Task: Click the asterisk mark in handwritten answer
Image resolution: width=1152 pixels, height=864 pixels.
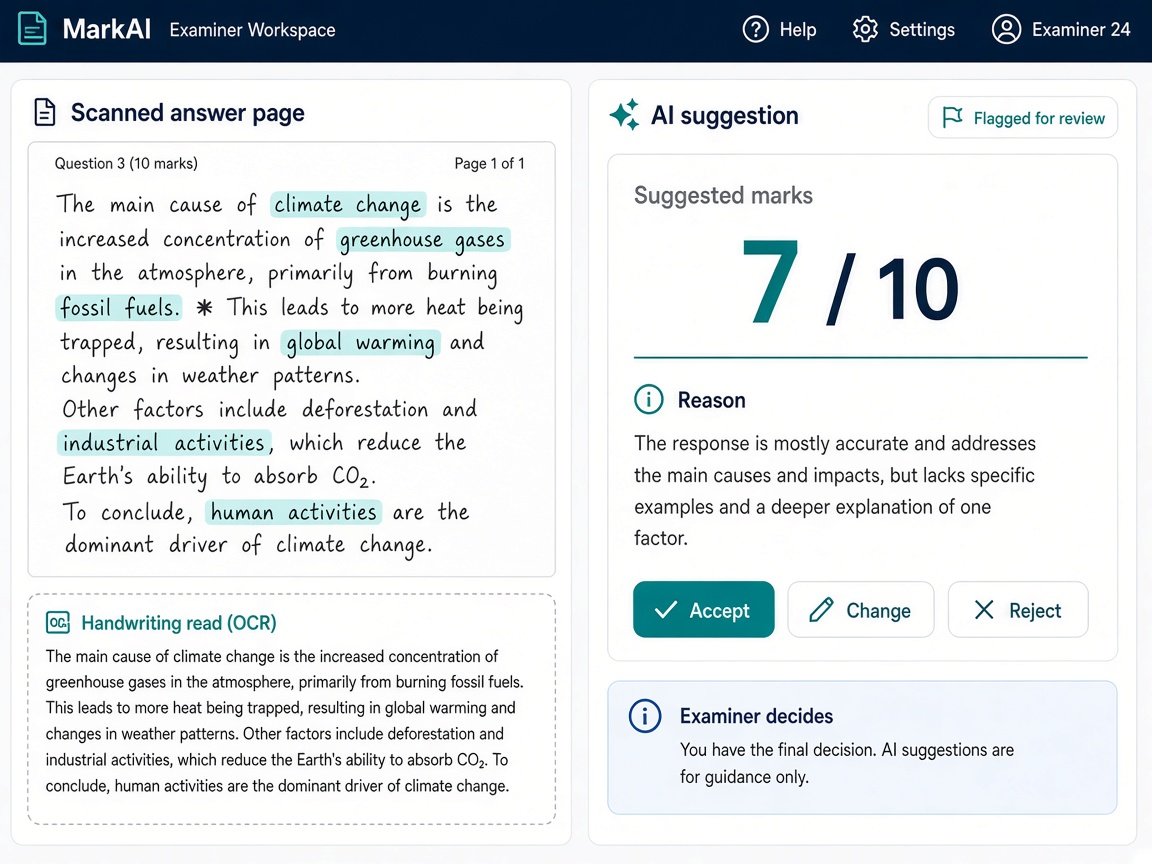Action: [x=204, y=307]
